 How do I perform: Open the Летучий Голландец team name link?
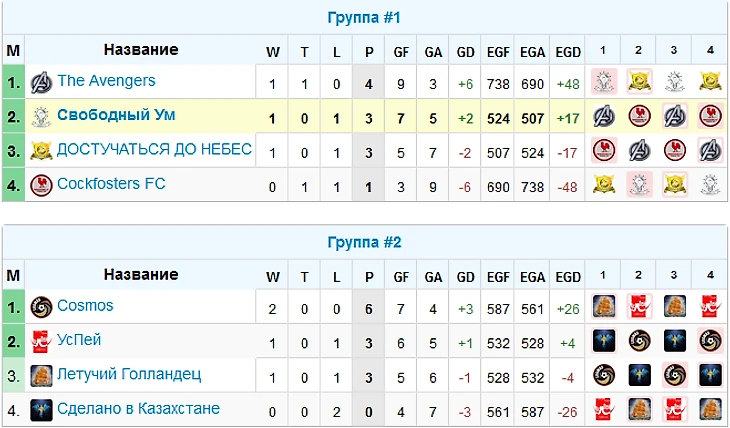(129, 374)
